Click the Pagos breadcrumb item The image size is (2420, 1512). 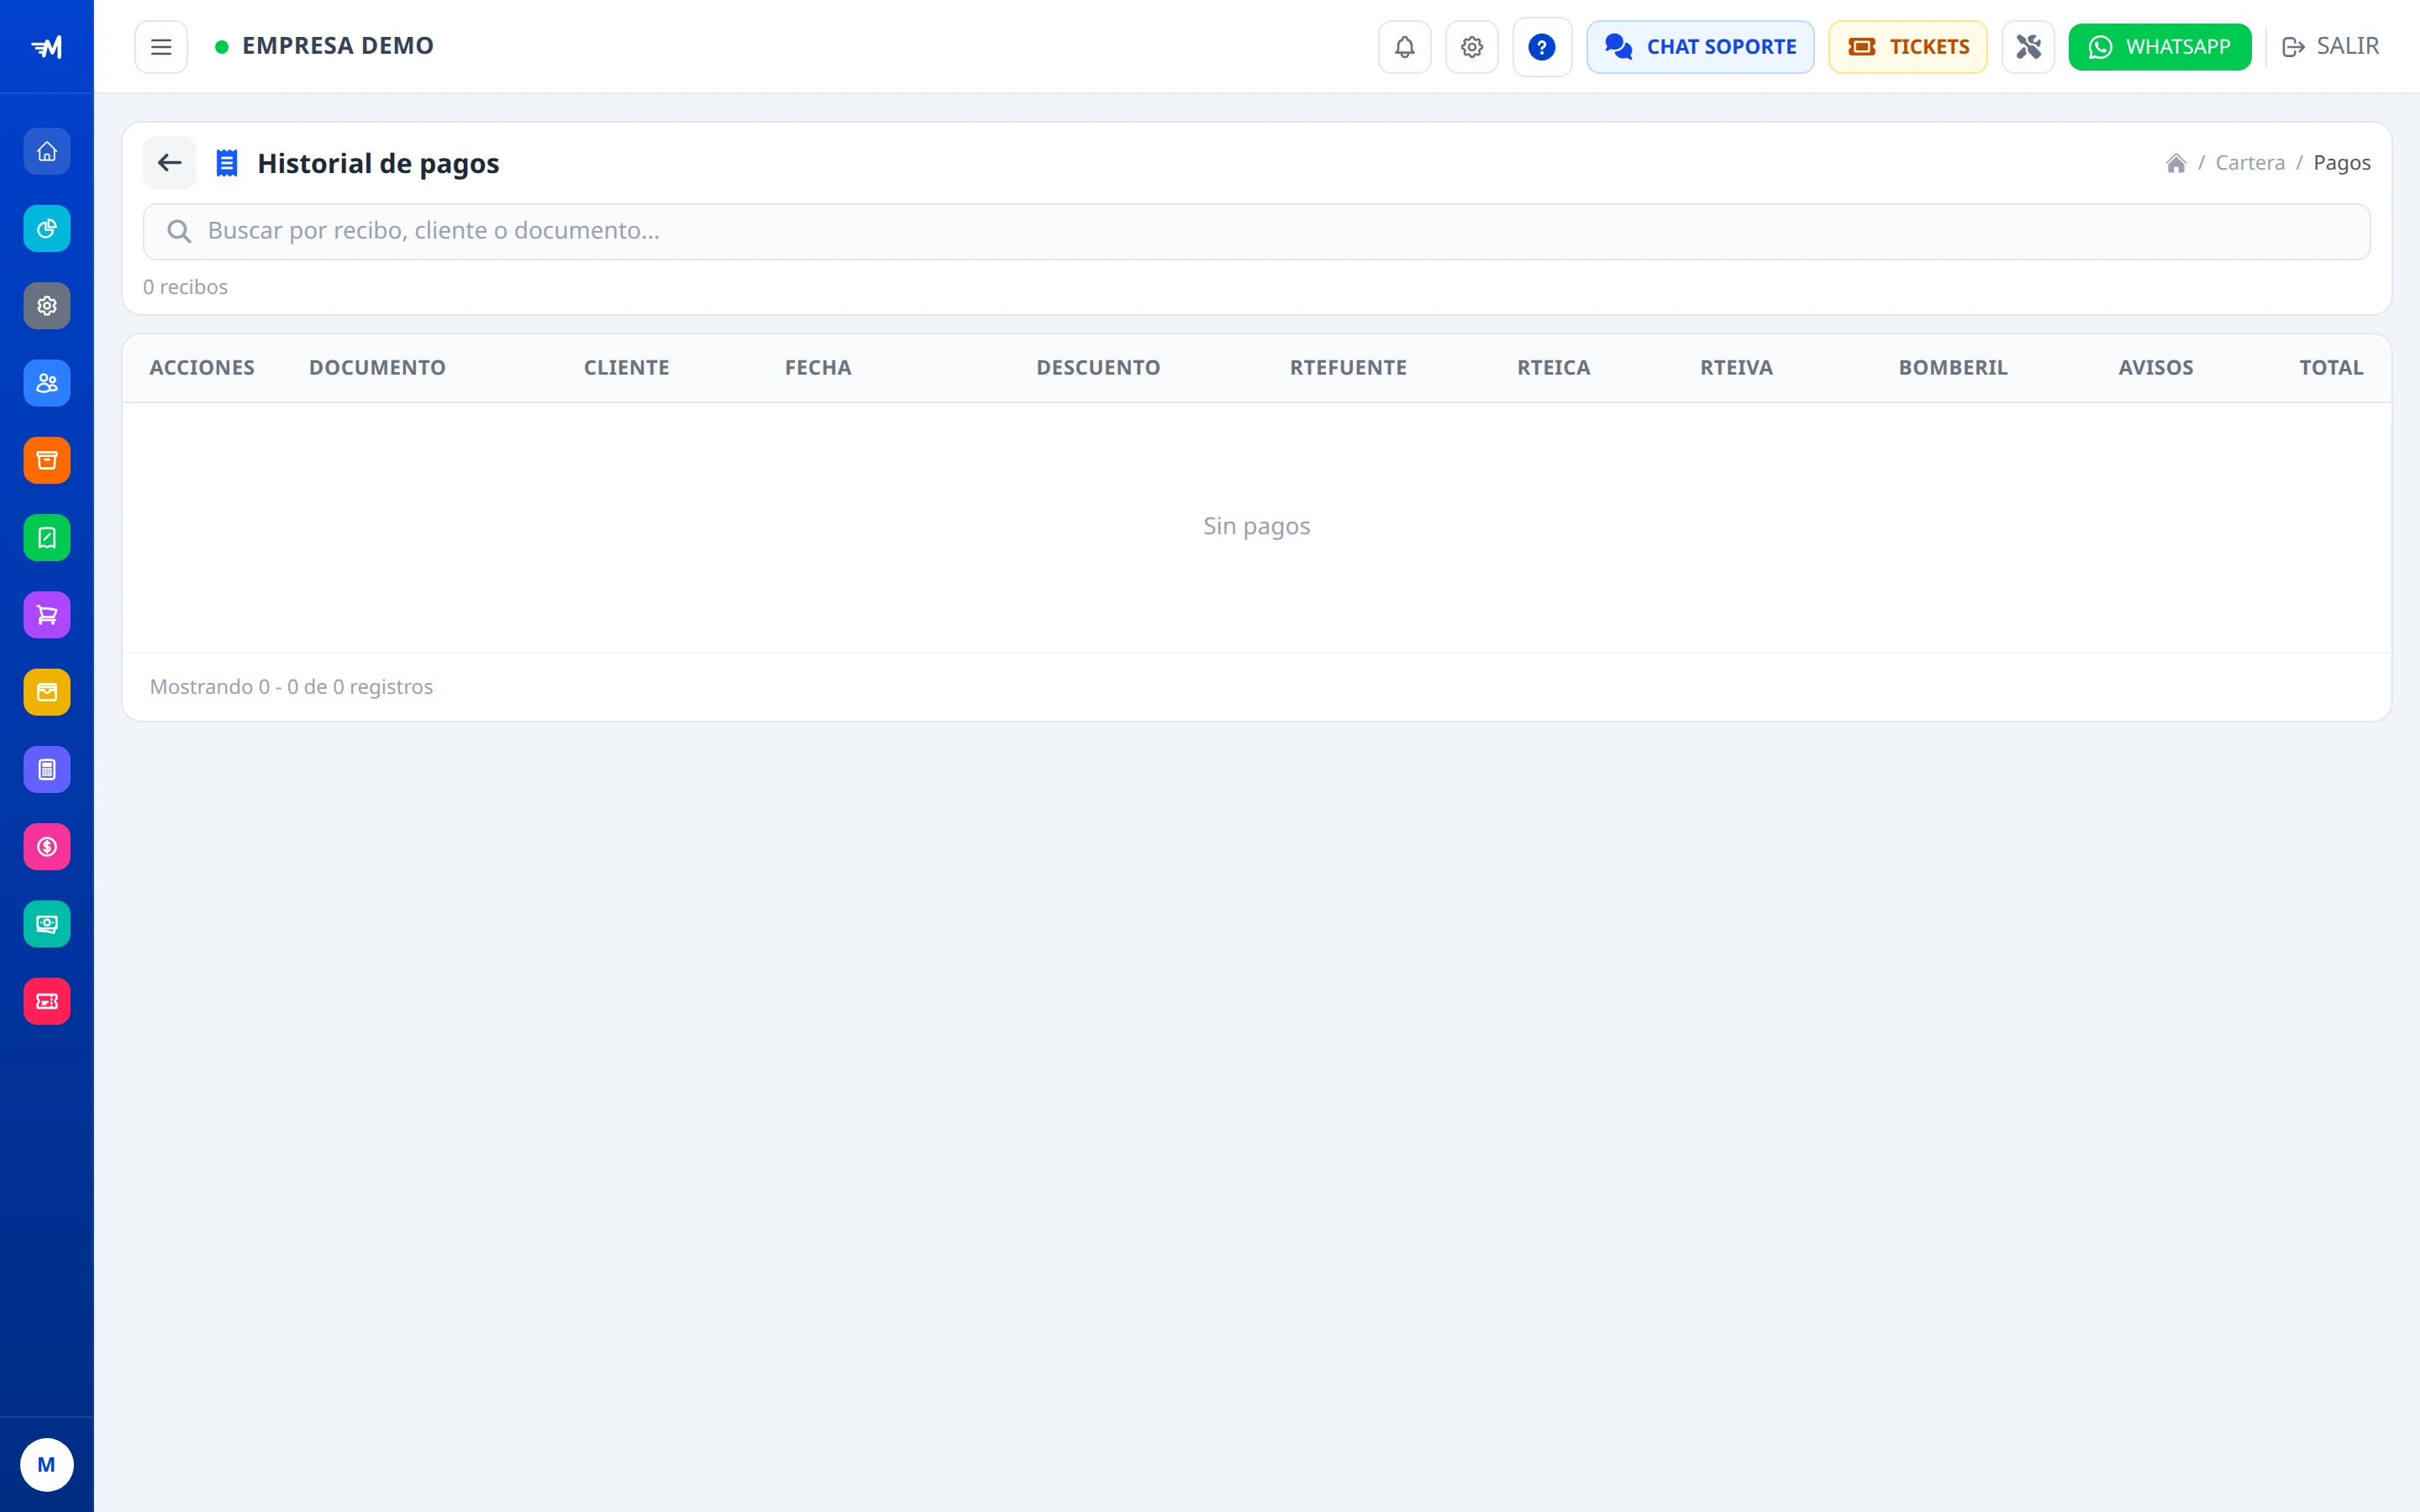2341,163
